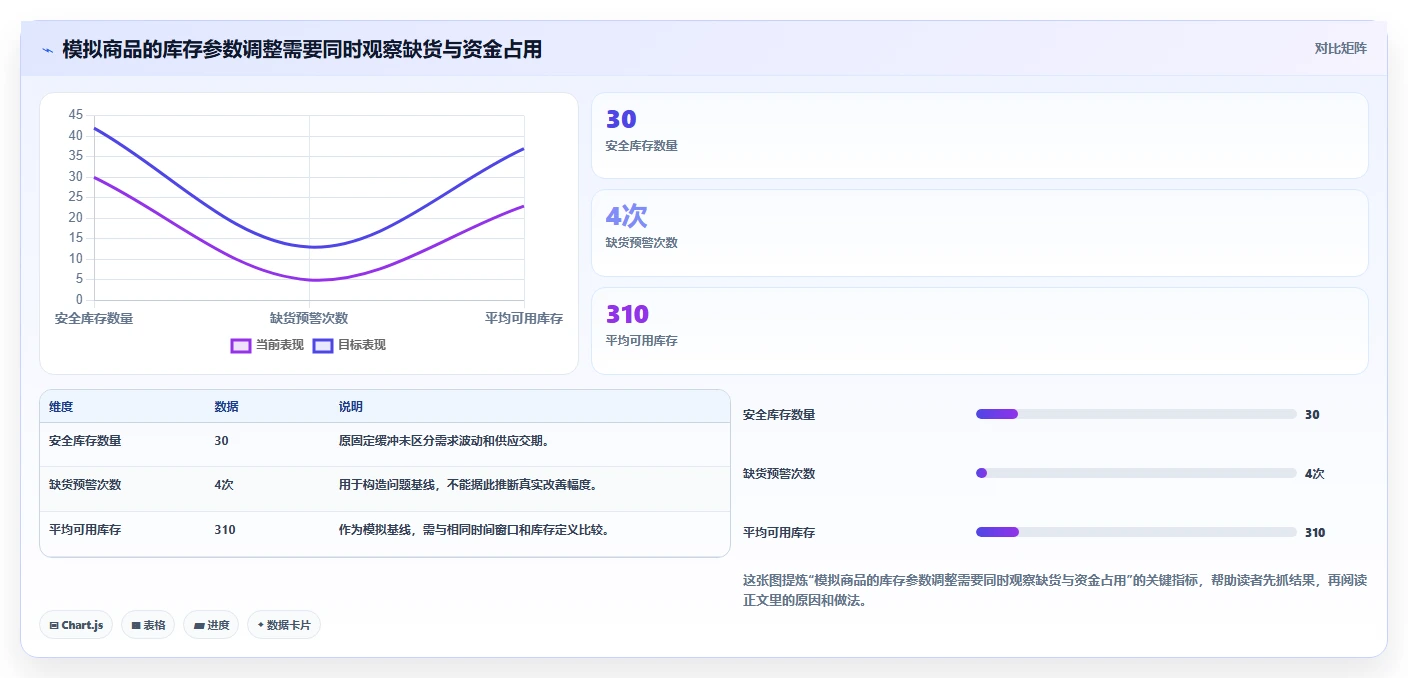Click the y-axis value 45
Screen dimensions: 1408x678
(76, 115)
